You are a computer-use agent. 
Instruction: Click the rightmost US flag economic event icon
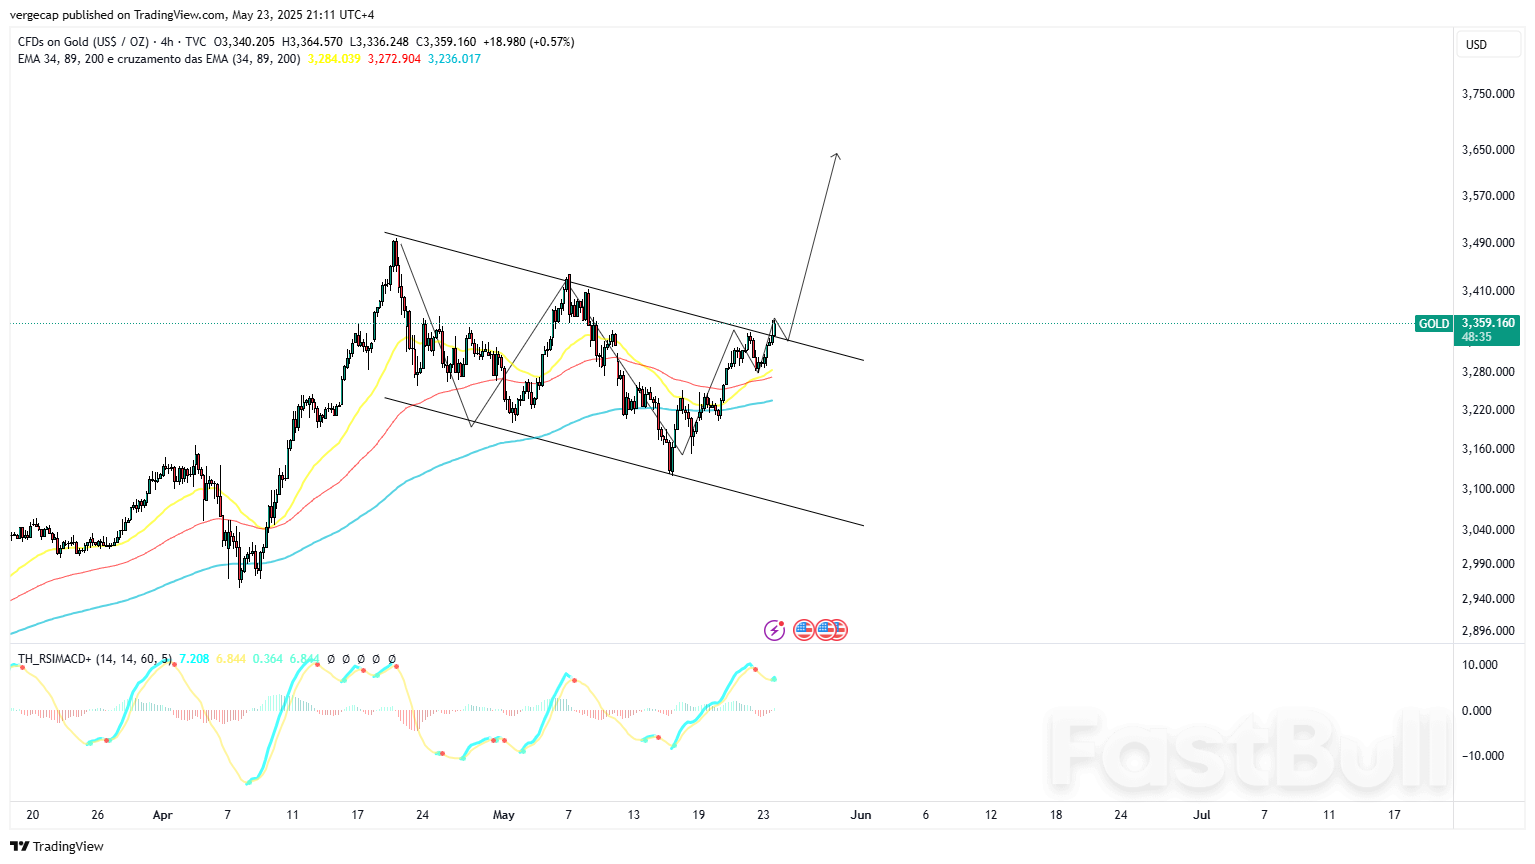(838, 630)
